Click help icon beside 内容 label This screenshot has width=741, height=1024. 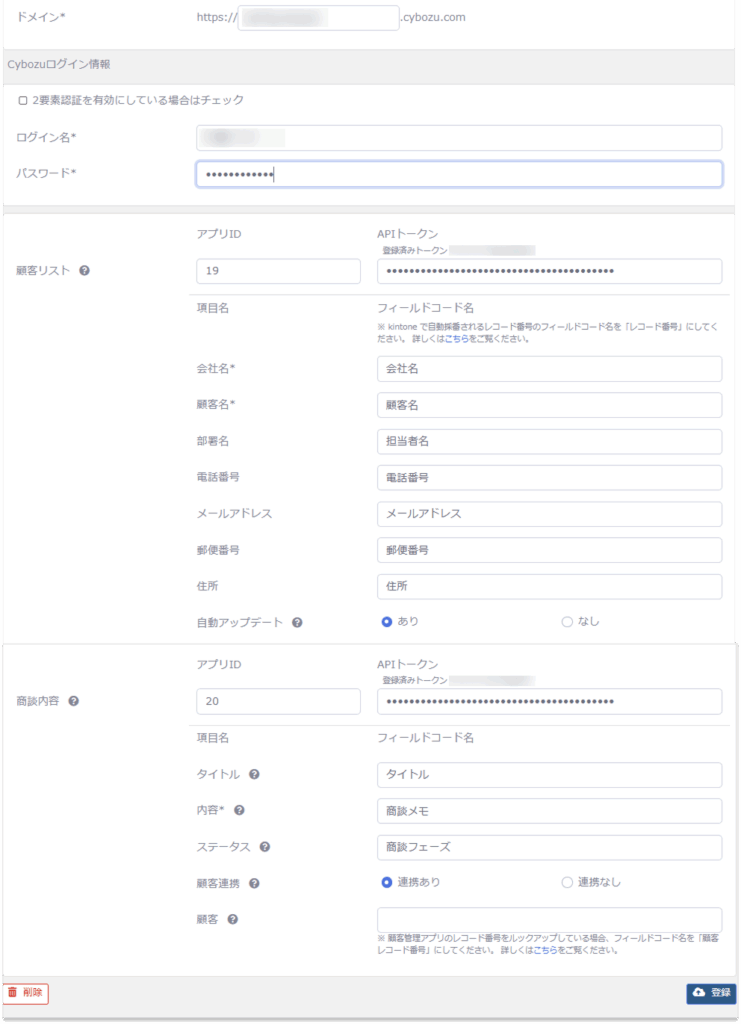(239, 810)
